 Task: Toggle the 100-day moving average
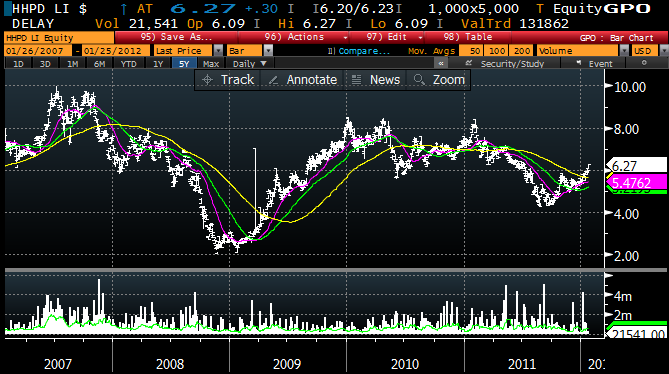click(497, 51)
